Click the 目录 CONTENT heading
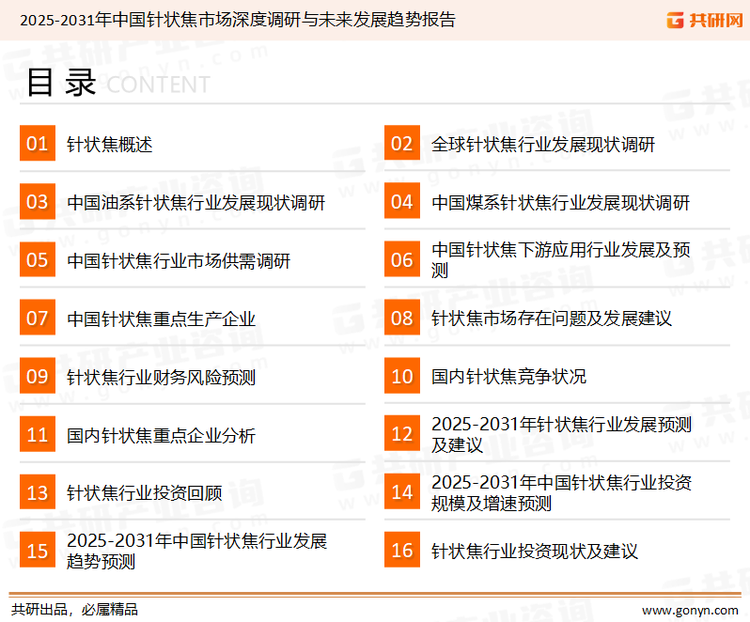Screen dimensions: 750x622 point(117,84)
